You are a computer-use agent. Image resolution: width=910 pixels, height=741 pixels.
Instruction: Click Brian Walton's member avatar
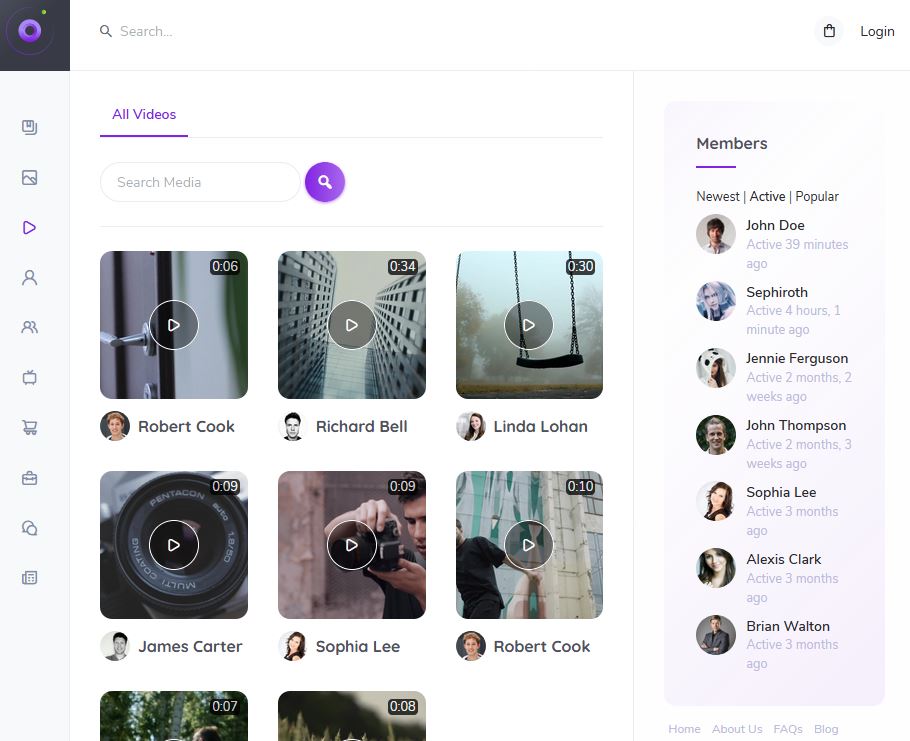click(x=716, y=635)
